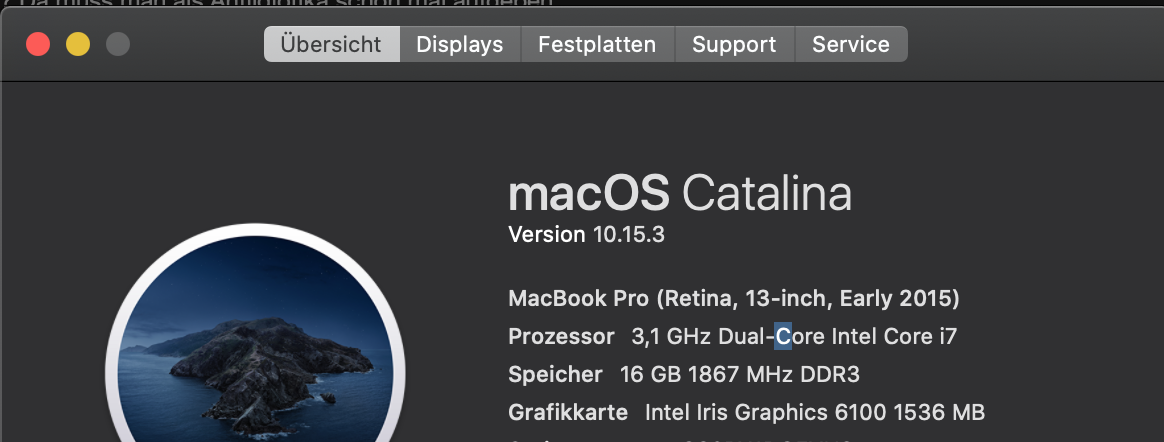1164x442 pixels.
Task: Click the Speicher label
Action: point(555,374)
